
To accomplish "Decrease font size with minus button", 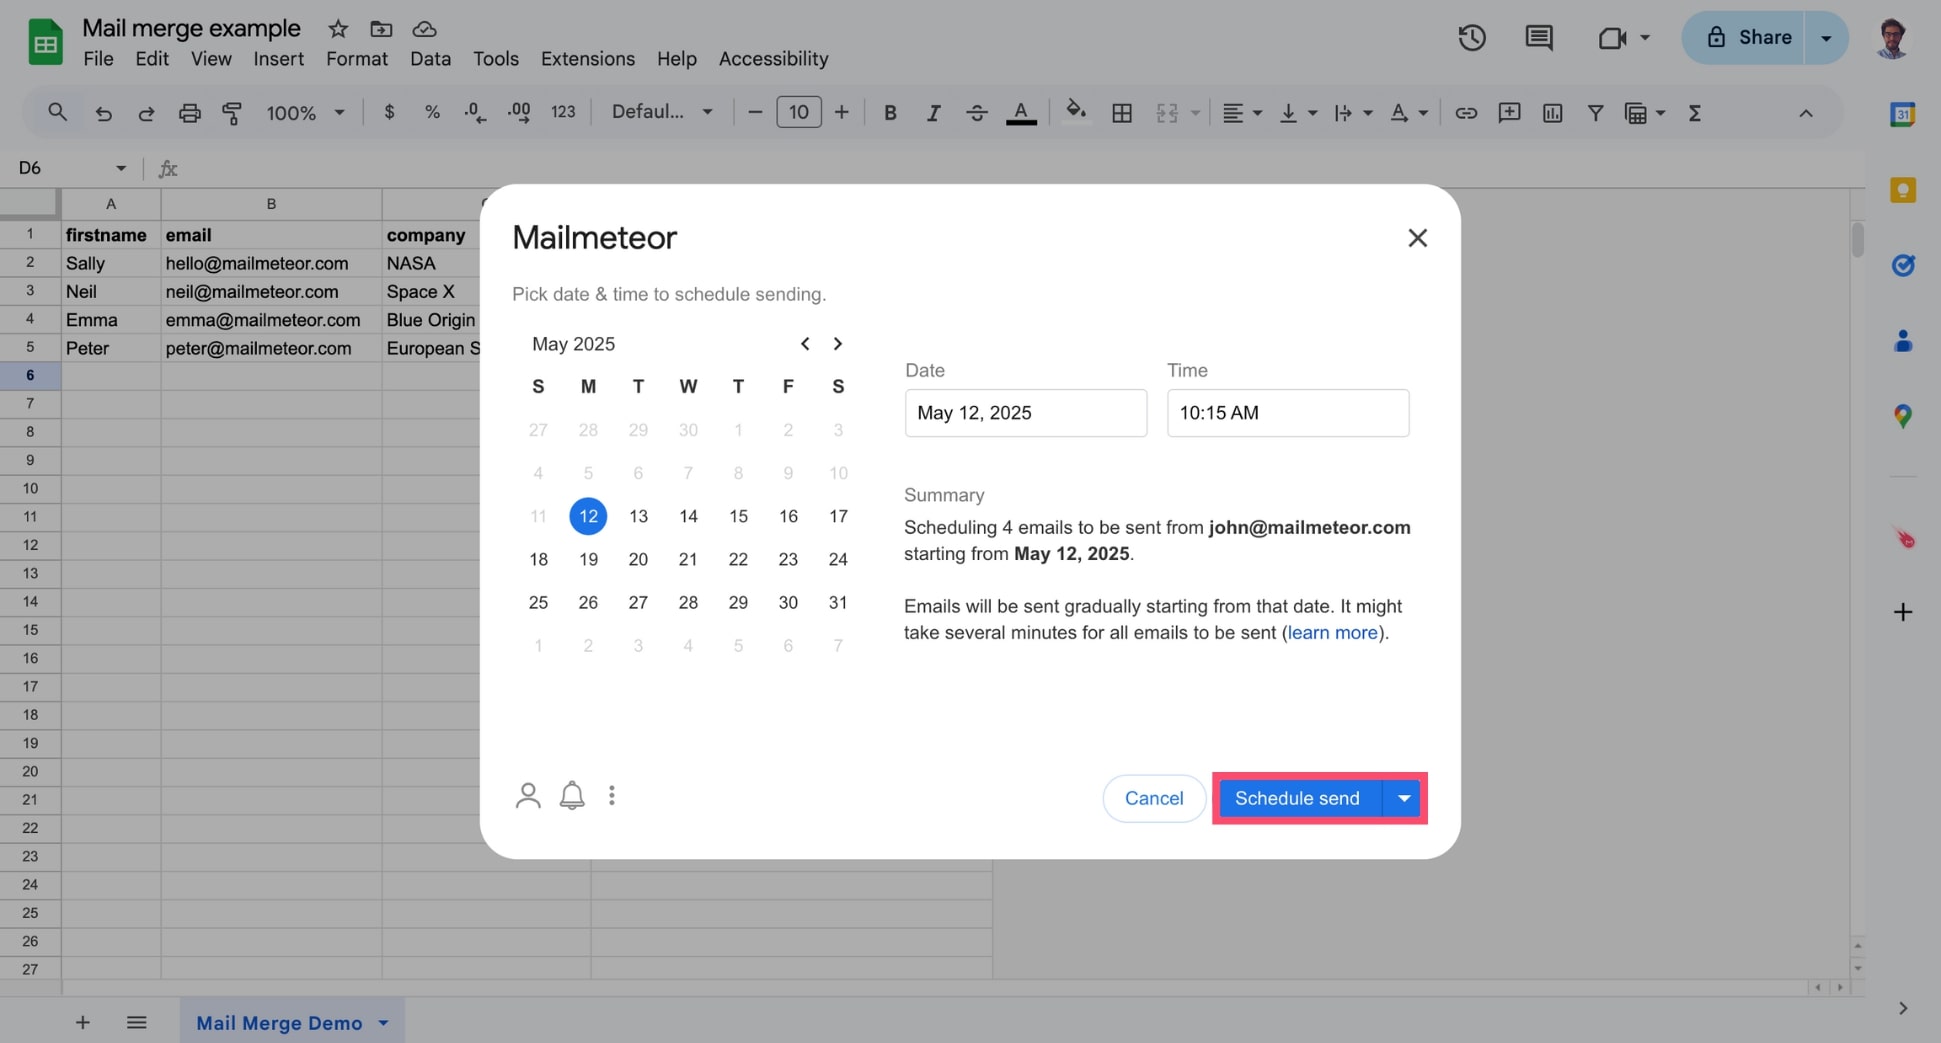I will coord(755,112).
